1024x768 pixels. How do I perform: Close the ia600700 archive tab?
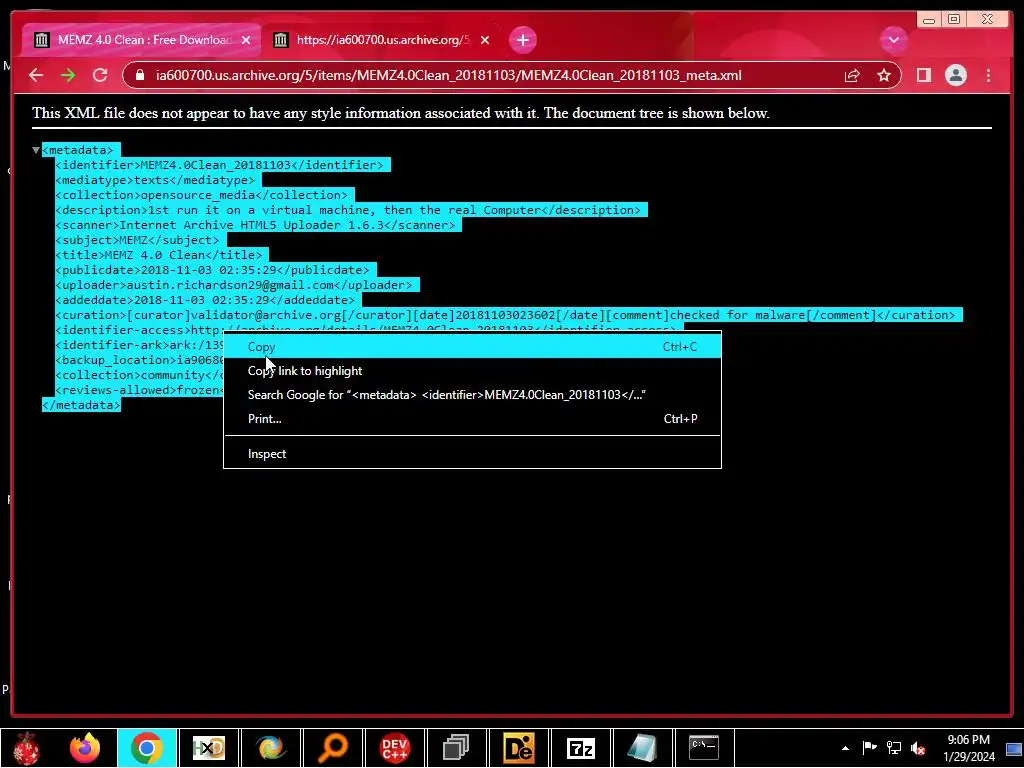point(485,40)
